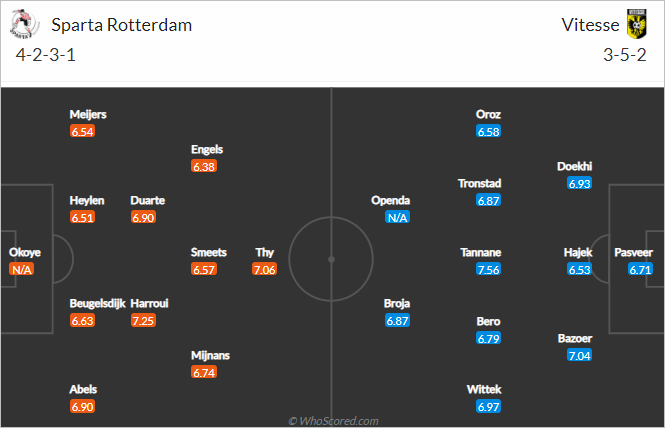Click player name Wittek
The image size is (665, 428).
(x=484, y=389)
